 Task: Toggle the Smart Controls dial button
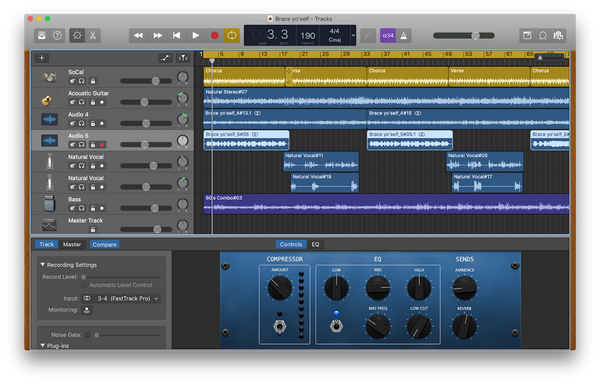[77, 36]
